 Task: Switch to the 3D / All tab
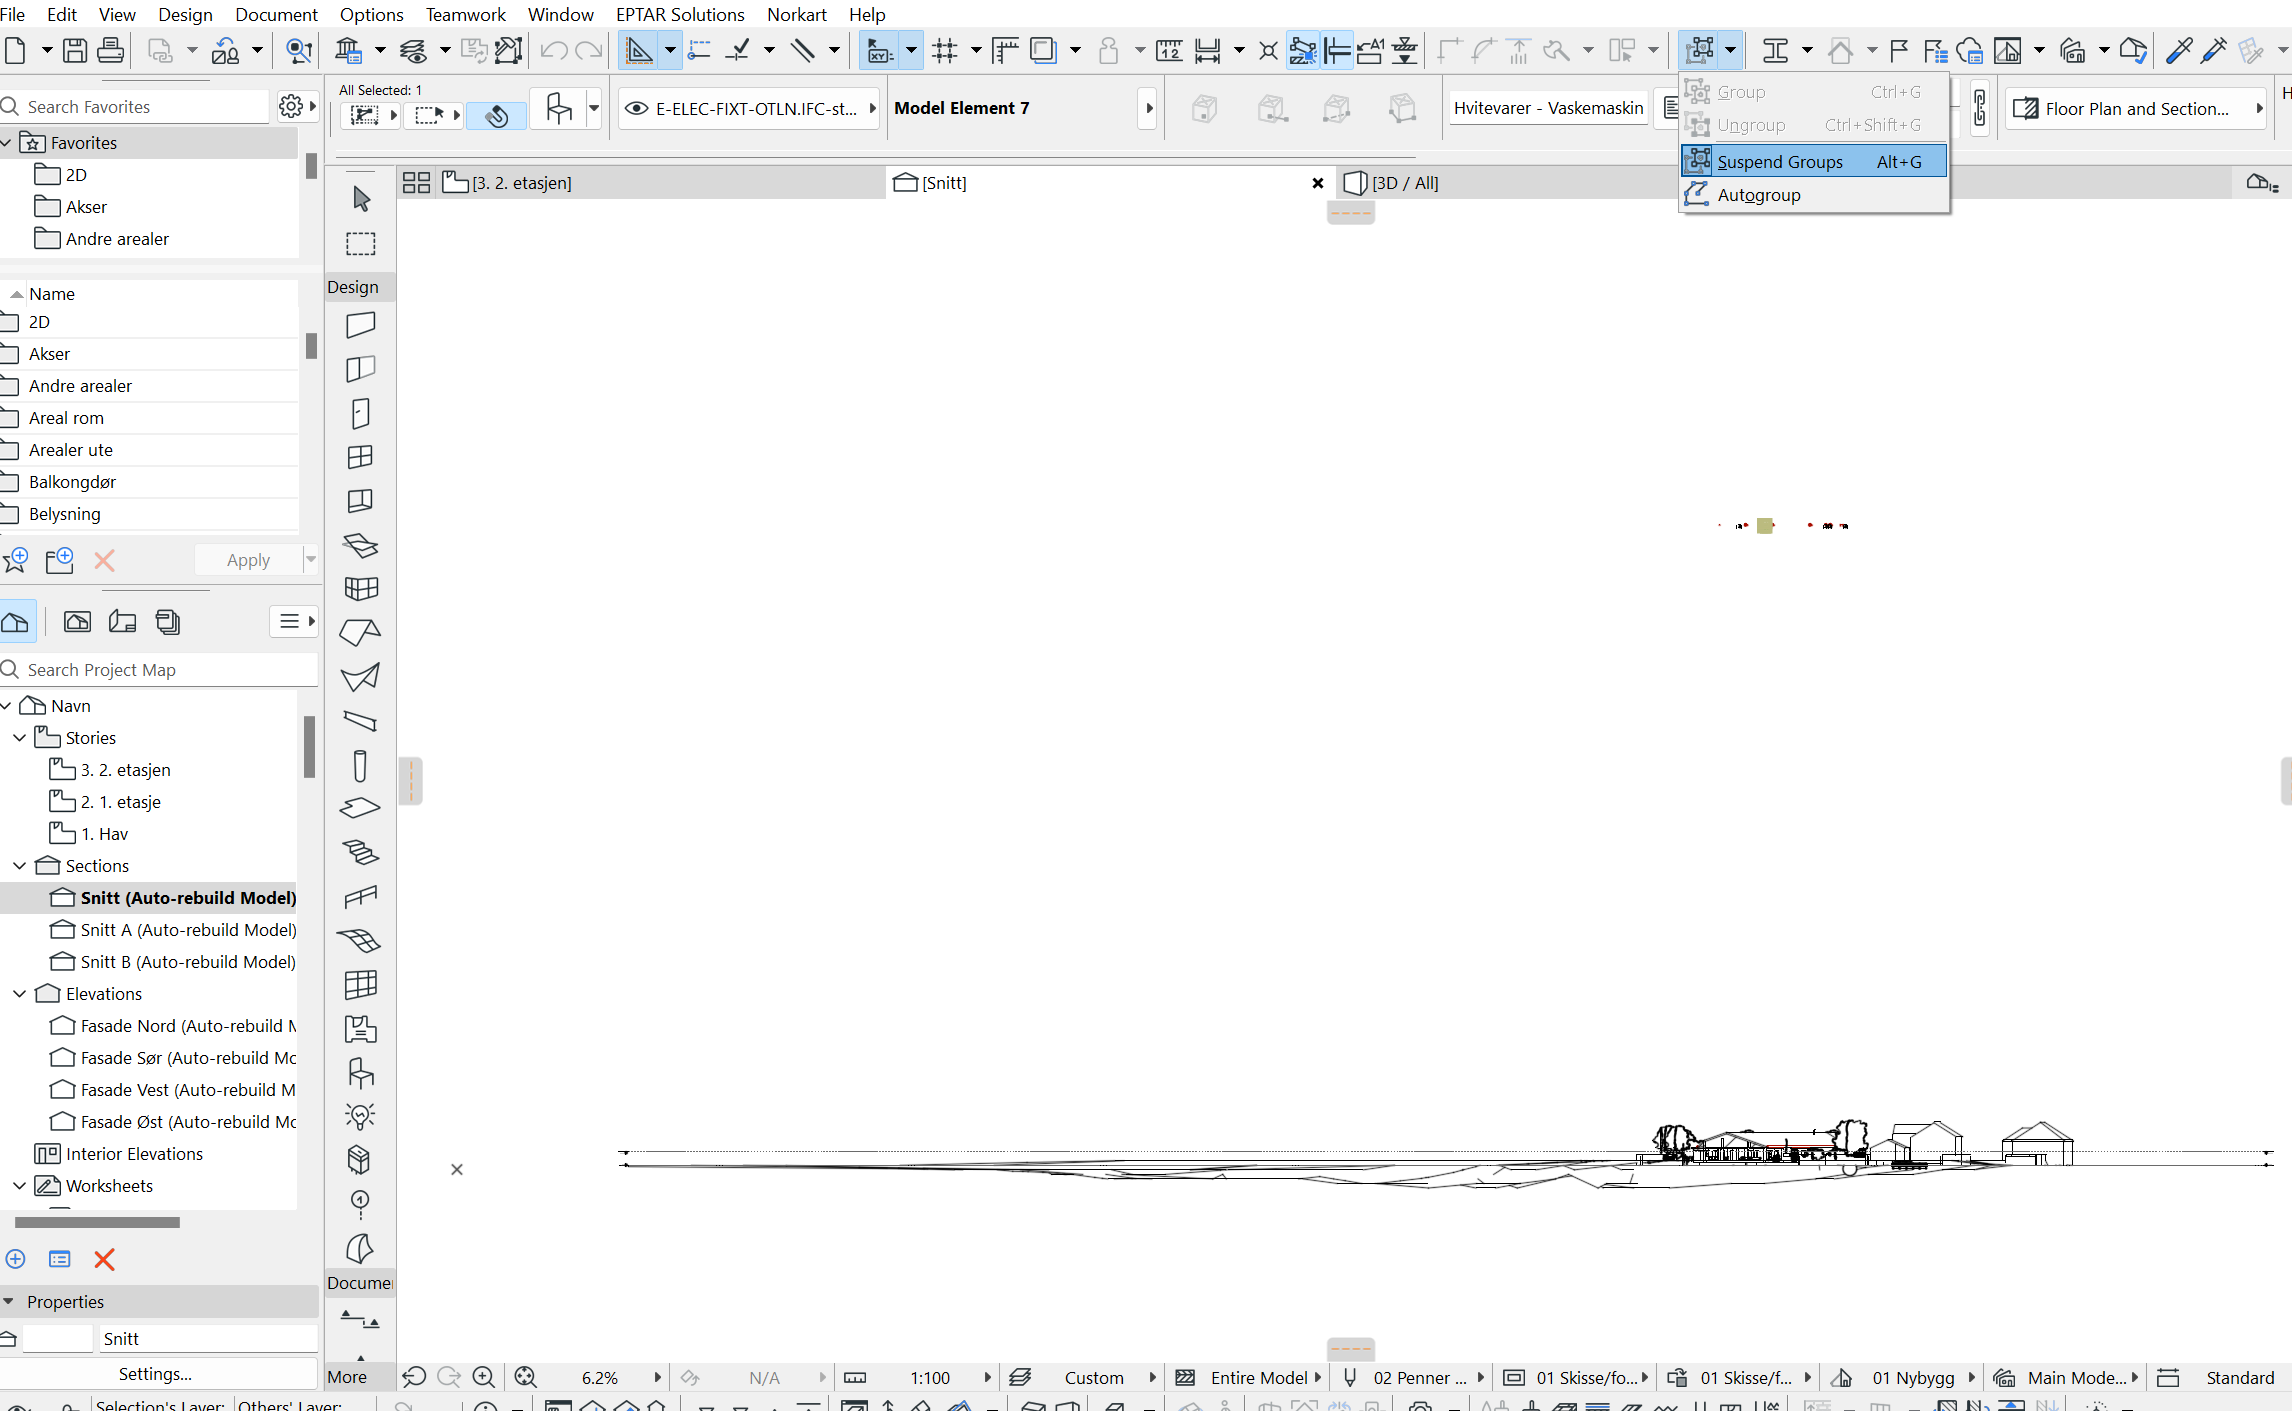tap(1404, 183)
